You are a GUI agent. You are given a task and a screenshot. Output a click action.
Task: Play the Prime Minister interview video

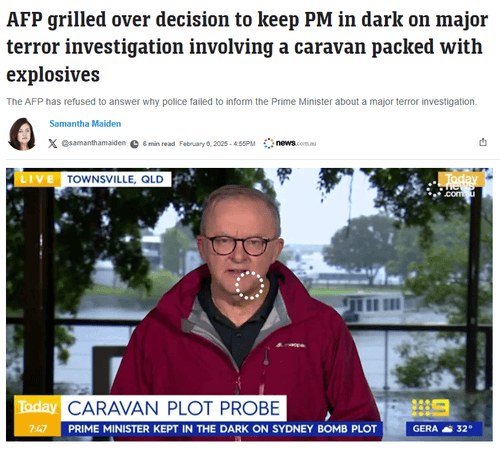[x=249, y=304]
